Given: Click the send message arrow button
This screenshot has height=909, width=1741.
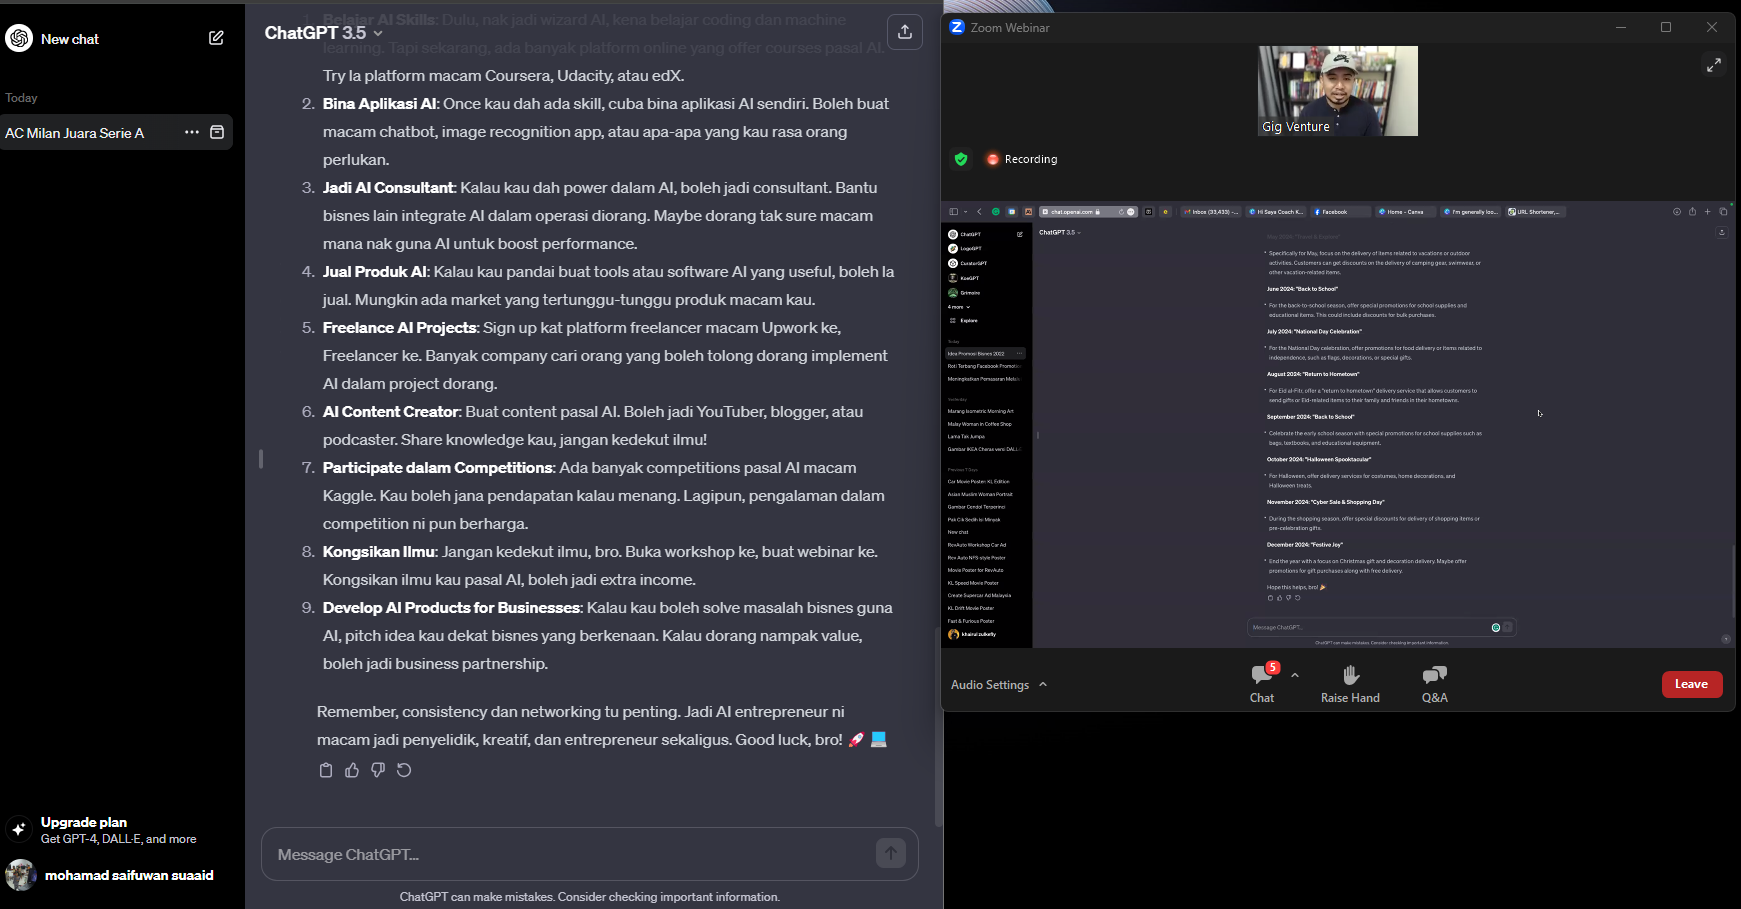Looking at the screenshot, I should pos(891,853).
